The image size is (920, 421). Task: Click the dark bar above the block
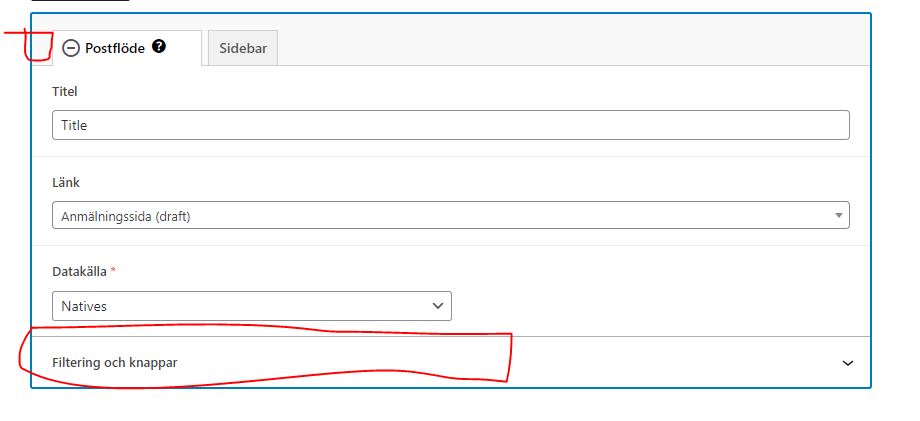(80, 1)
